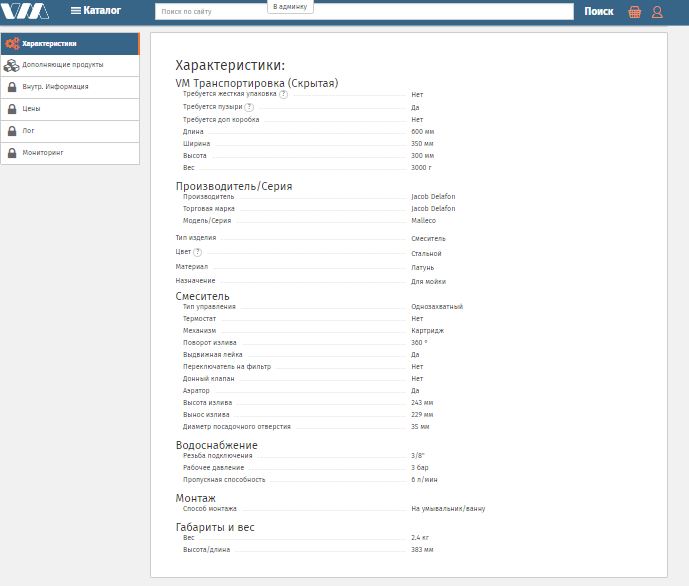Click the В админку button
This screenshot has width=689, height=586.
pyautogui.click(x=290, y=7)
